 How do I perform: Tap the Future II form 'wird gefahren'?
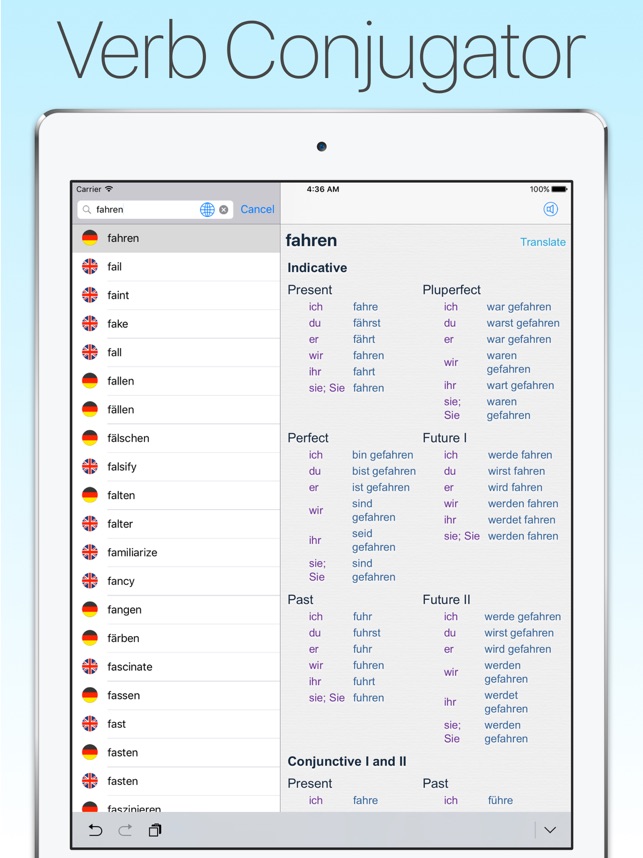[x=518, y=649]
